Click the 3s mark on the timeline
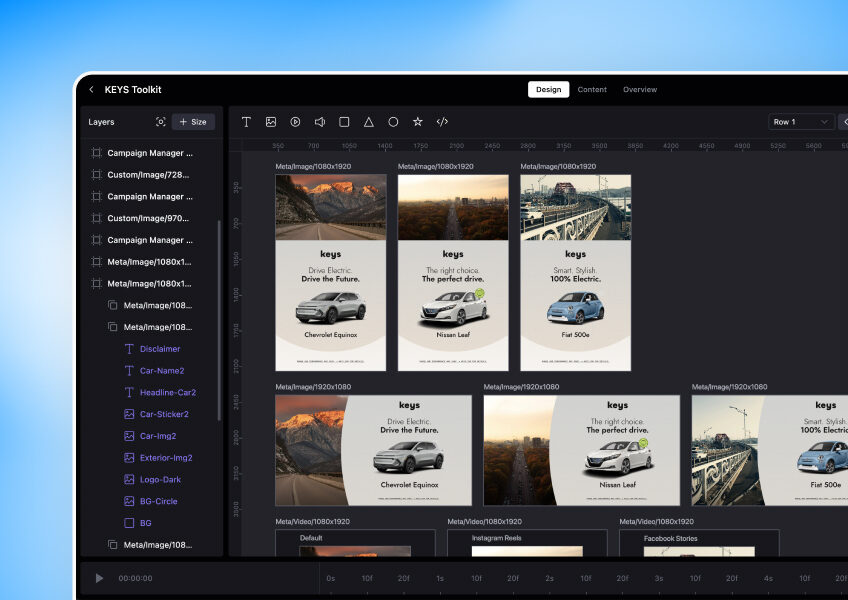This screenshot has height=600, width=848. pos(659,578)
